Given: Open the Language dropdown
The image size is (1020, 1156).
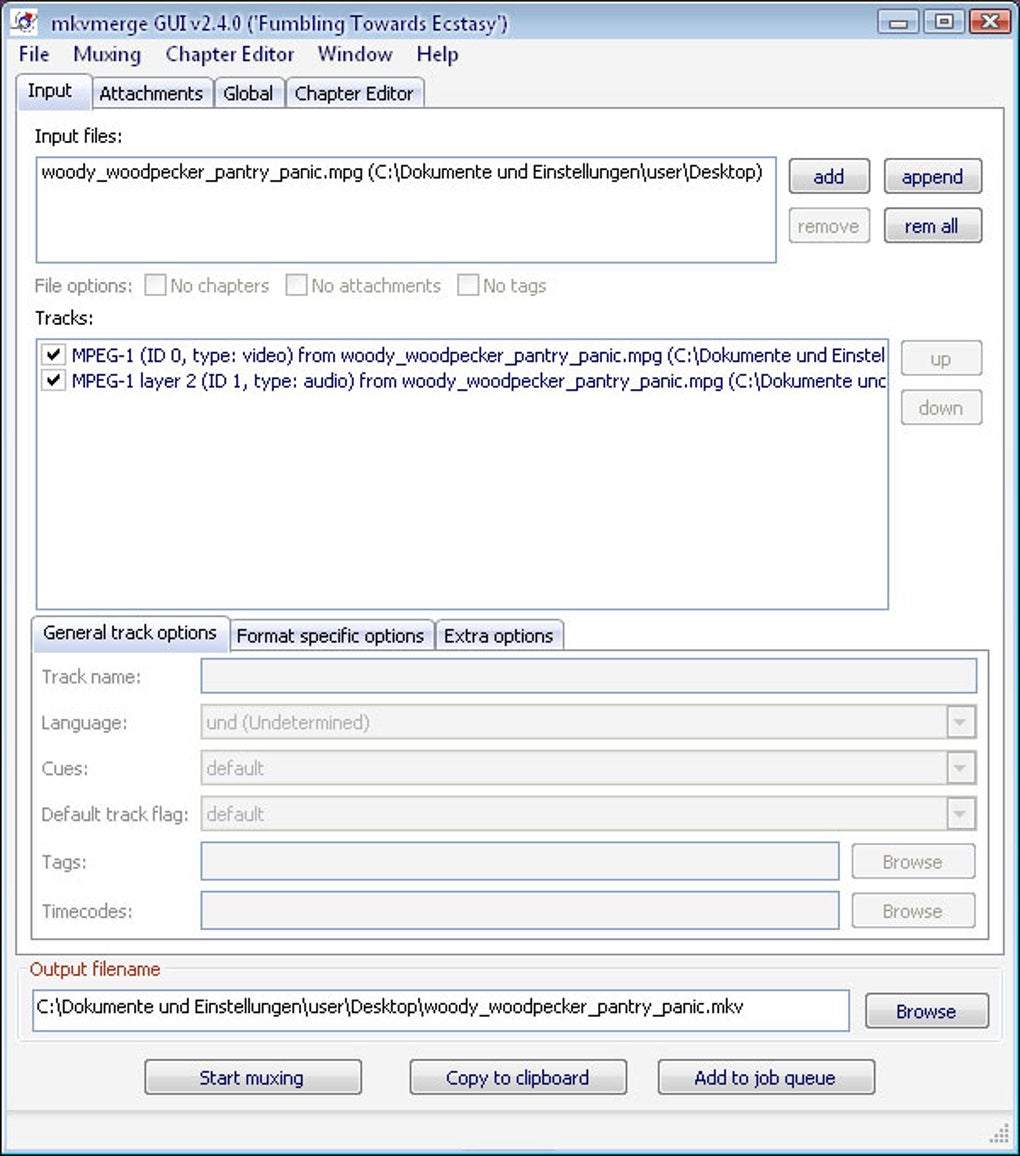Looking at the screenshot, I should tap(961, 722).
